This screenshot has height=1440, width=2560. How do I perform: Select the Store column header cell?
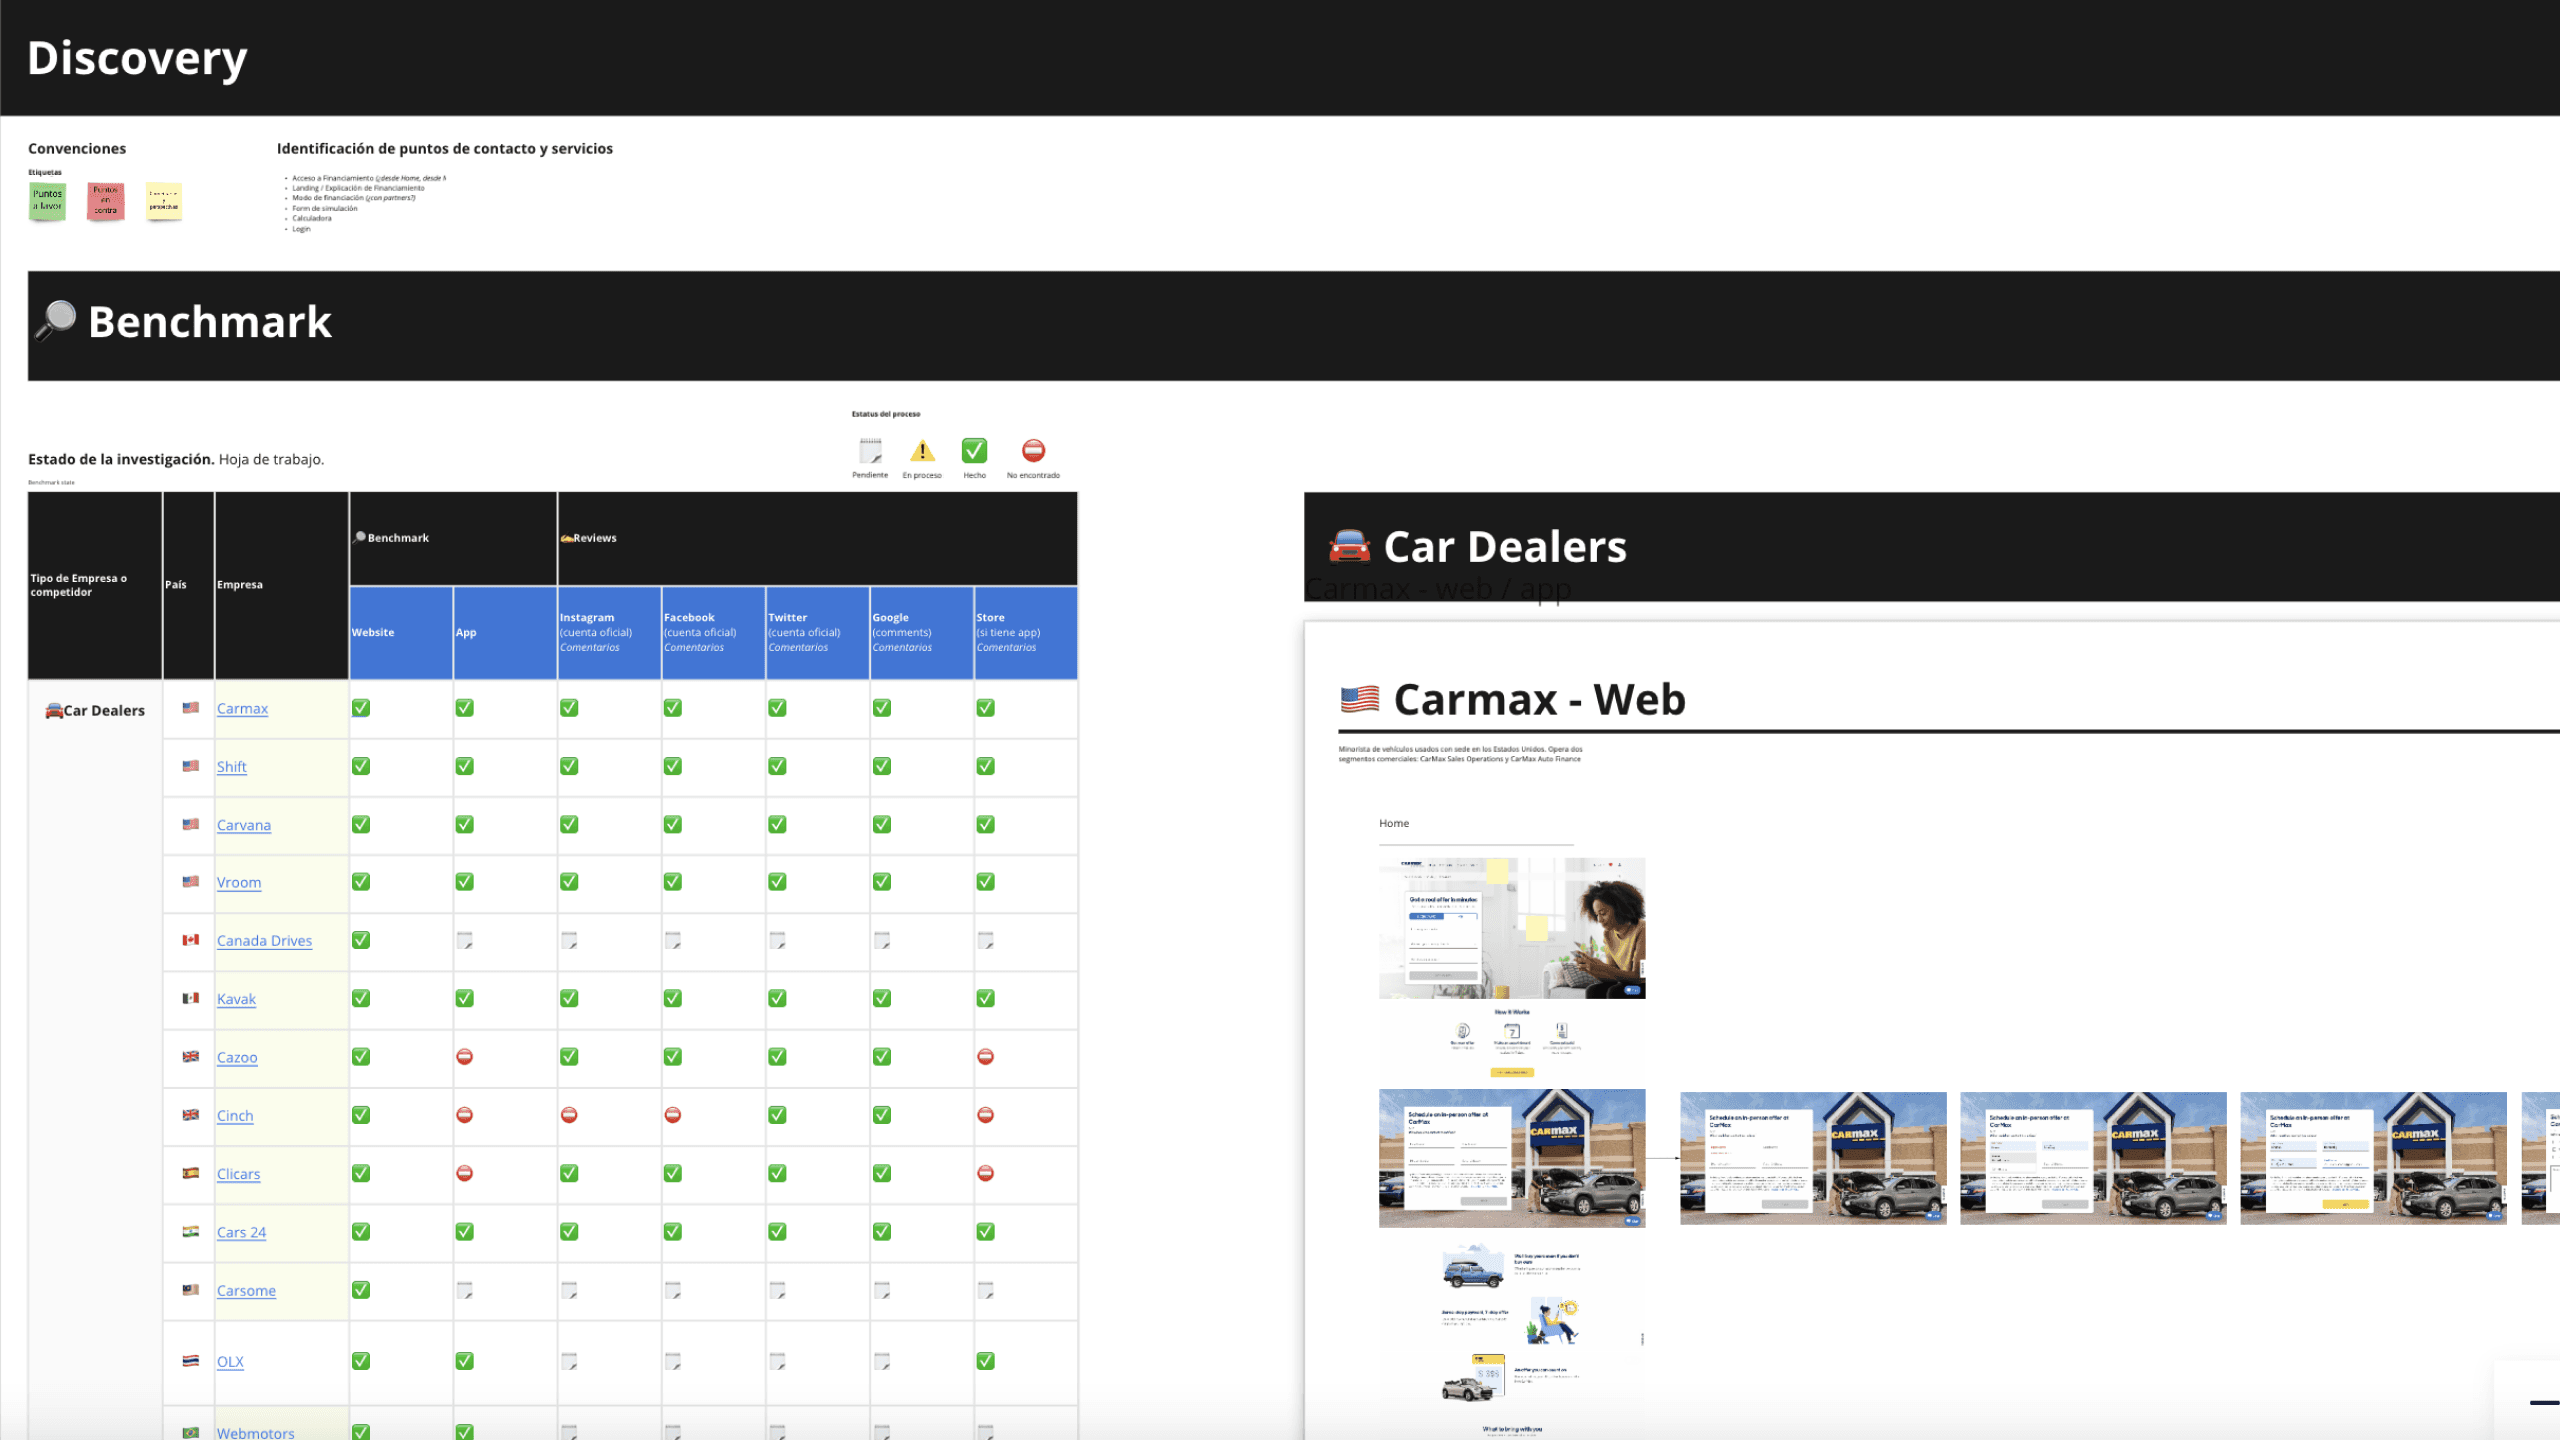(x=1025, y=632)
